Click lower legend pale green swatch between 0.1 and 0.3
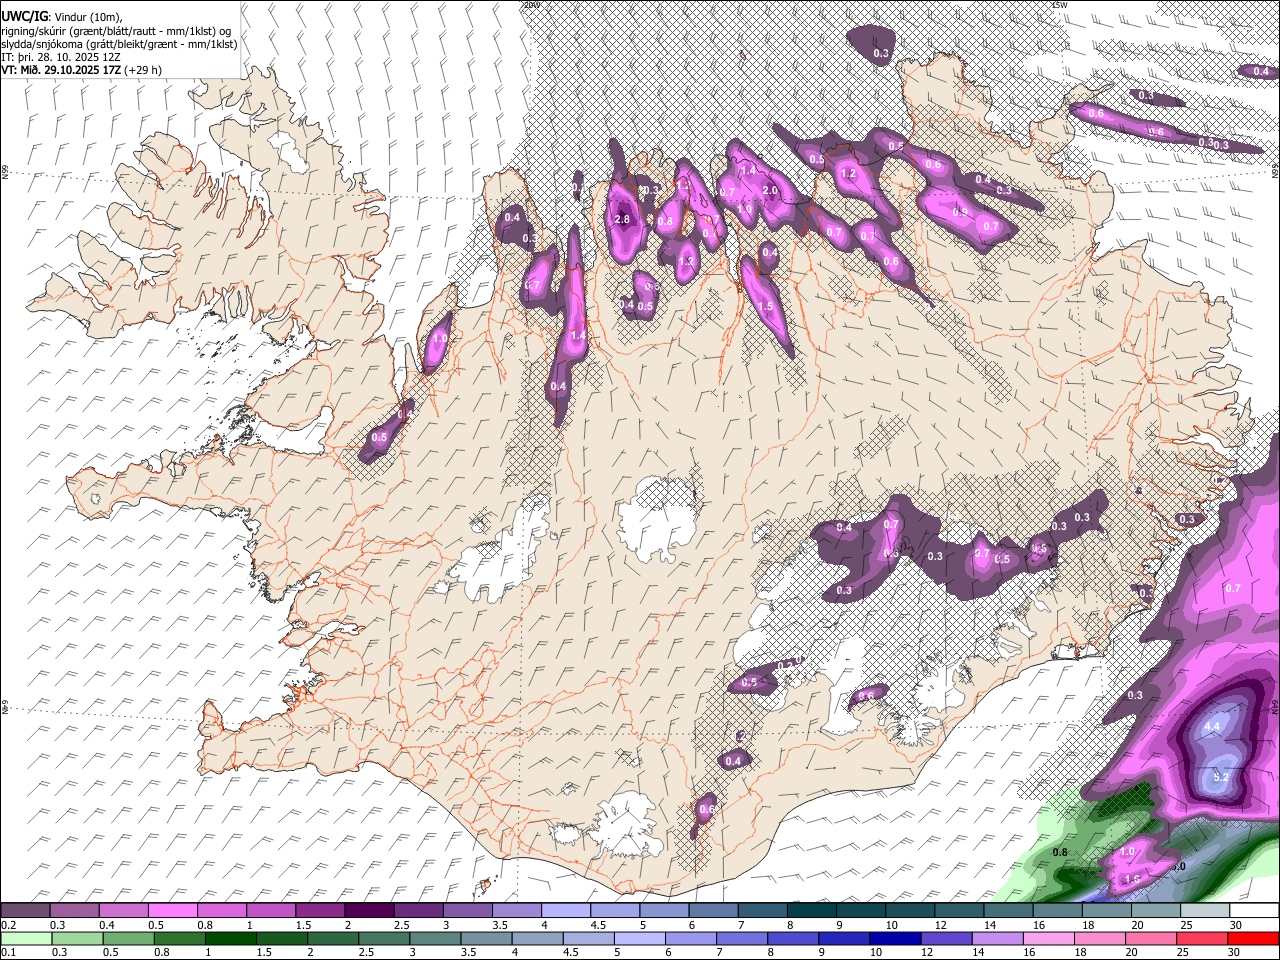 (x=26, y=938)
